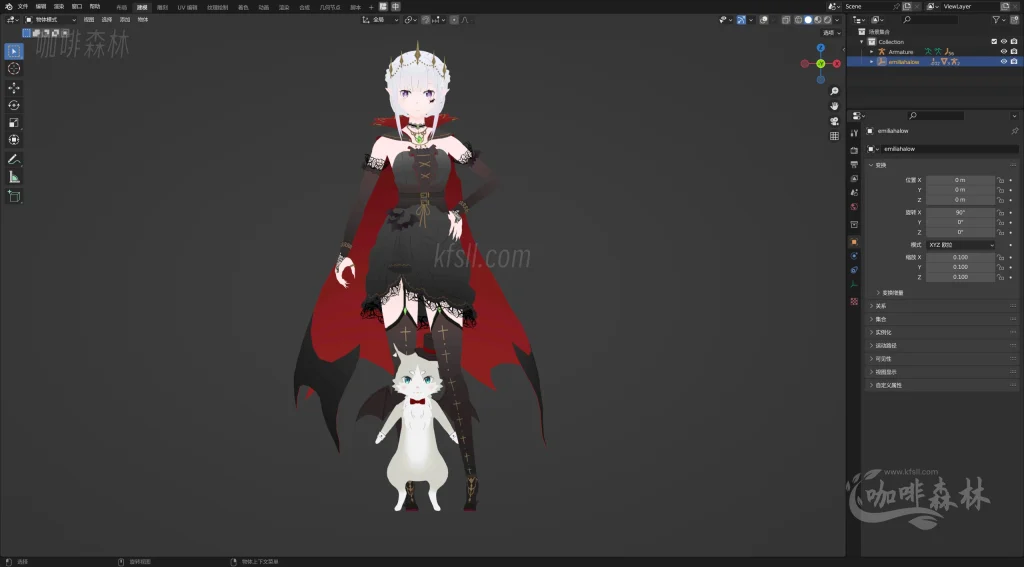This screenshot has height=567, width=1024.
Task: Switch to the Sculpting workspace tab
Action: 163,7
